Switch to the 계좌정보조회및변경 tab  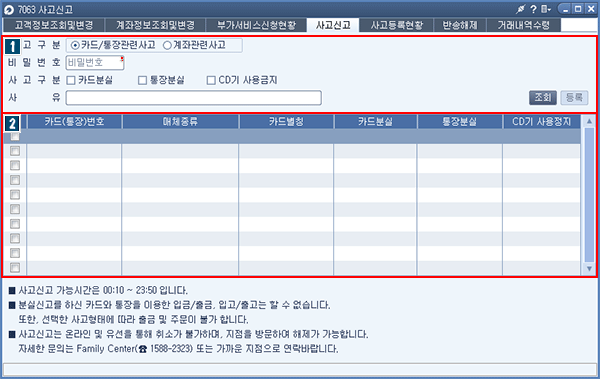point(155,25)
